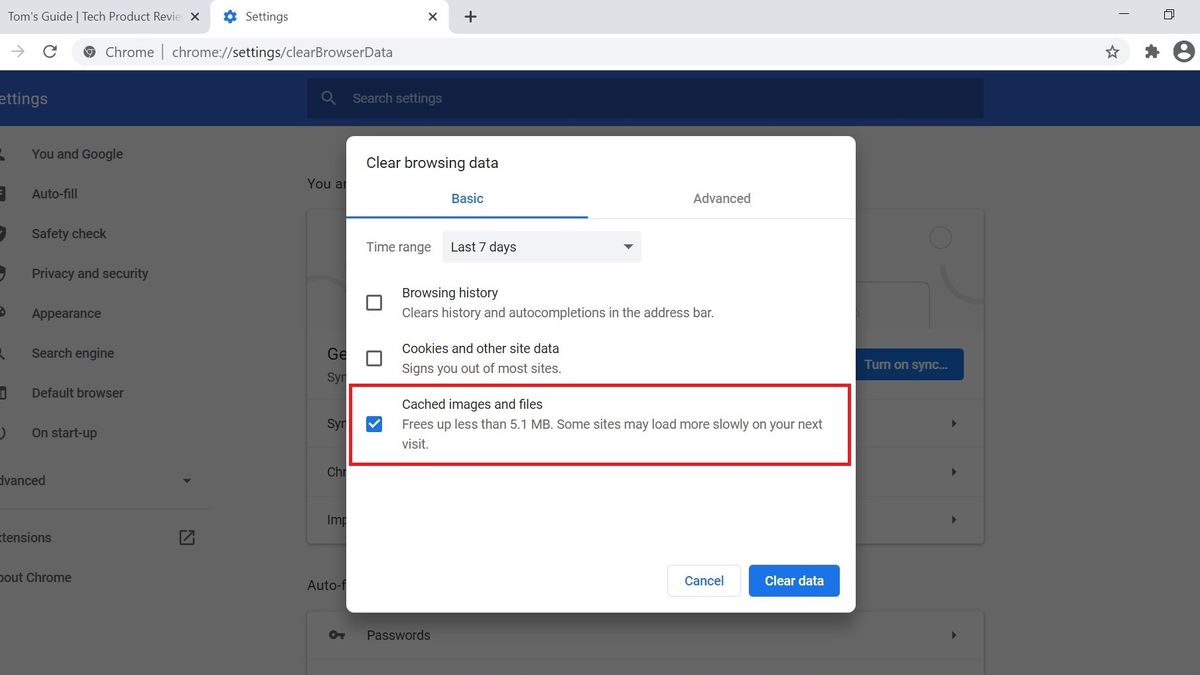Click the search magnifier in Search settings

click(x=328, y=98)
